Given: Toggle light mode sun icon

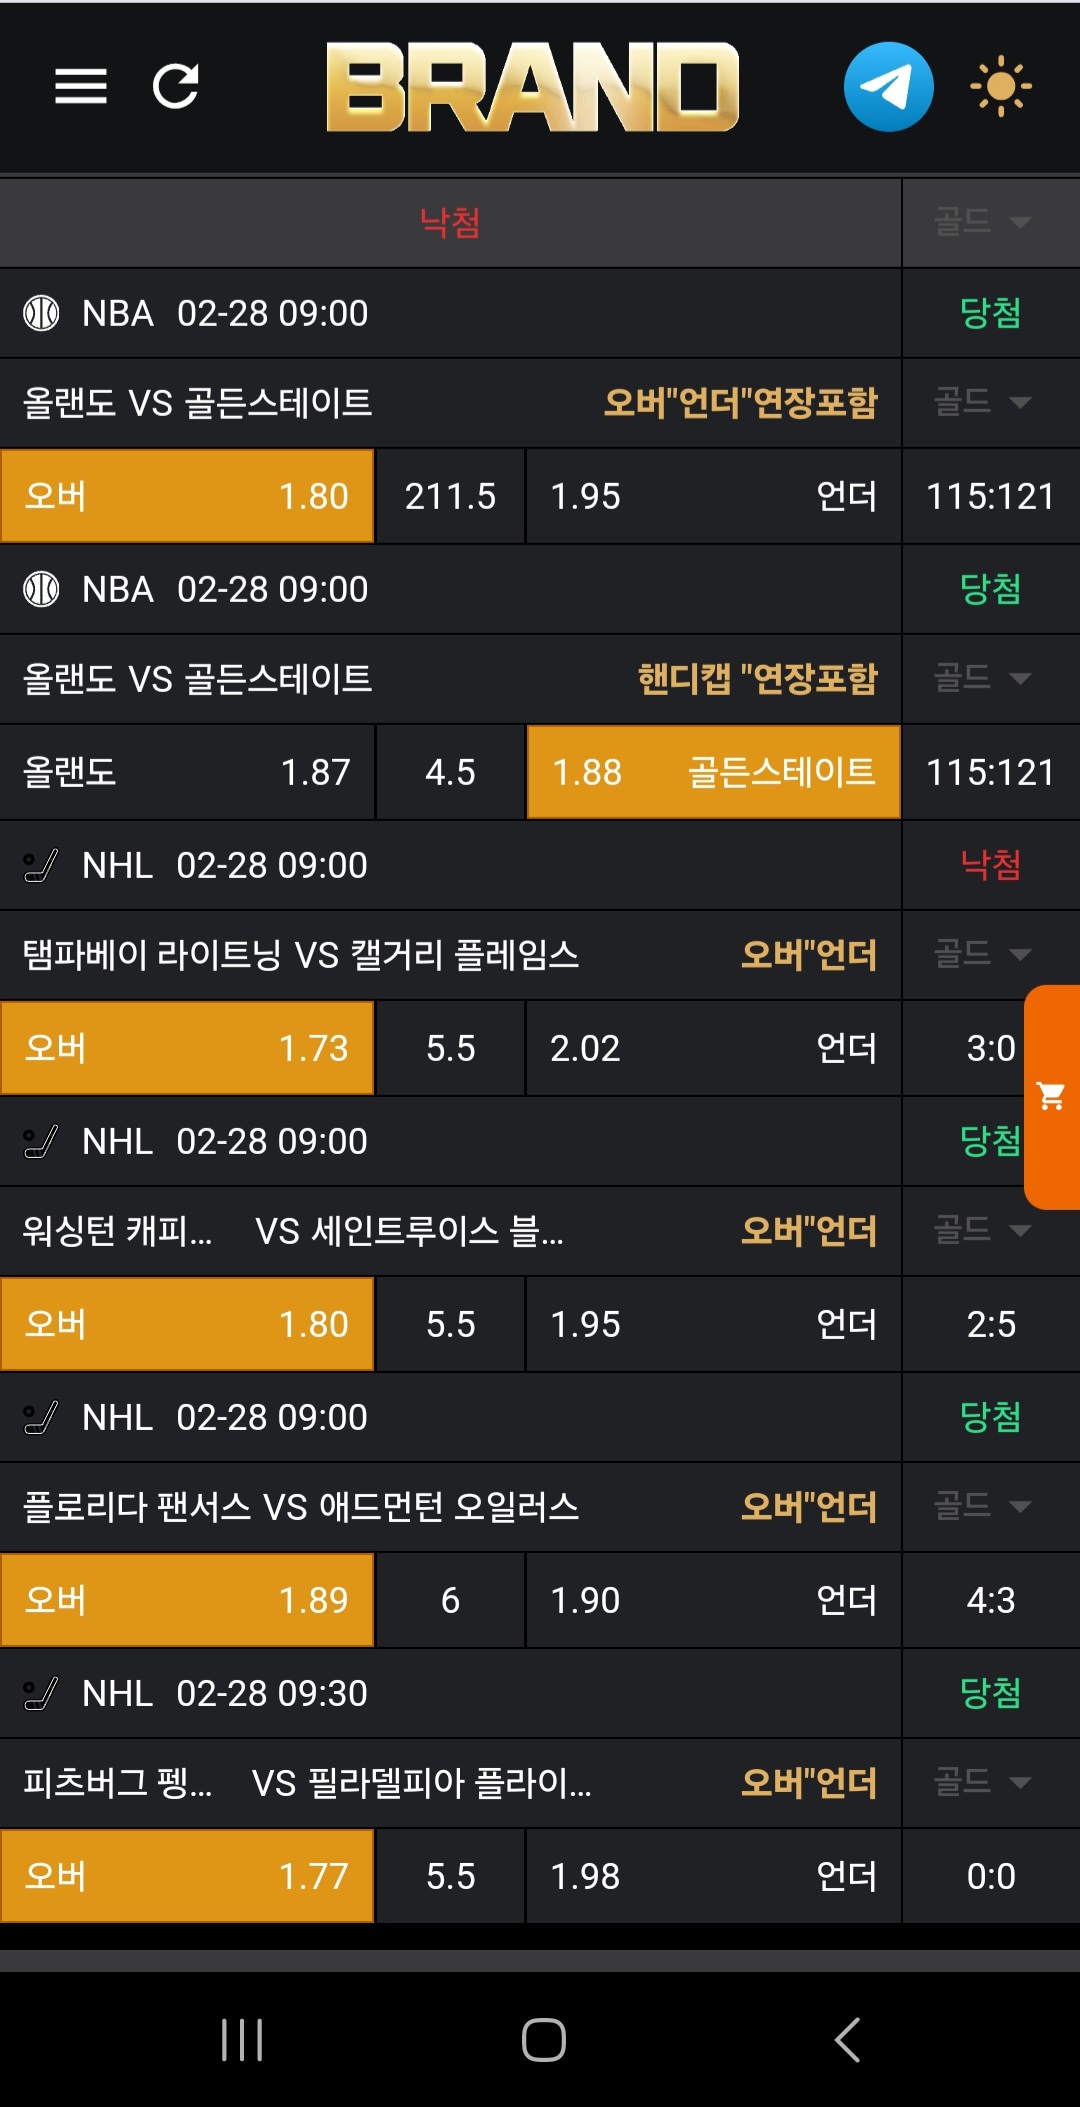Looking at the screenshot, I should pos(1000,87).
